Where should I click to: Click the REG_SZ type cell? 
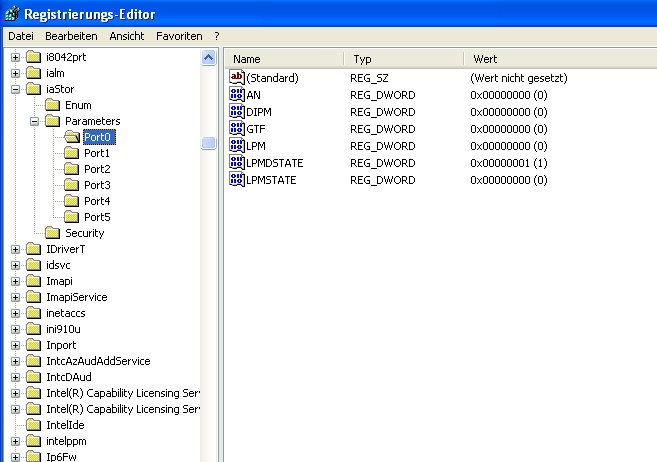tap(369, 78)
